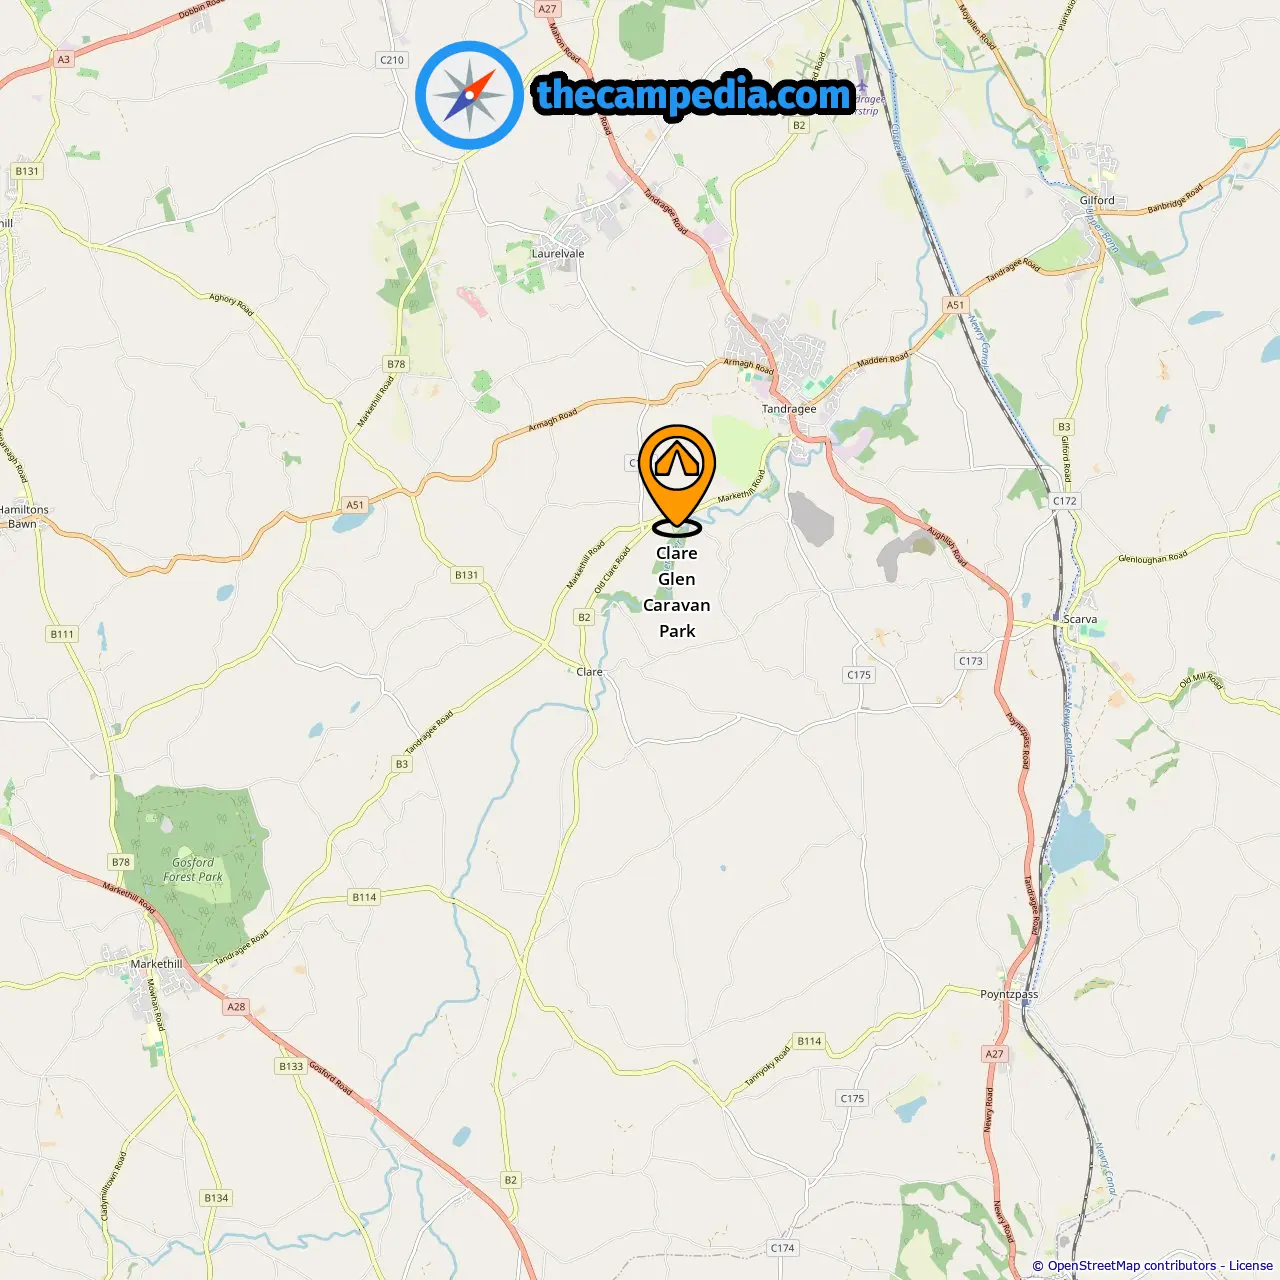Open the License link
This screenshot has width=1280, height=1280.
1251,1266
